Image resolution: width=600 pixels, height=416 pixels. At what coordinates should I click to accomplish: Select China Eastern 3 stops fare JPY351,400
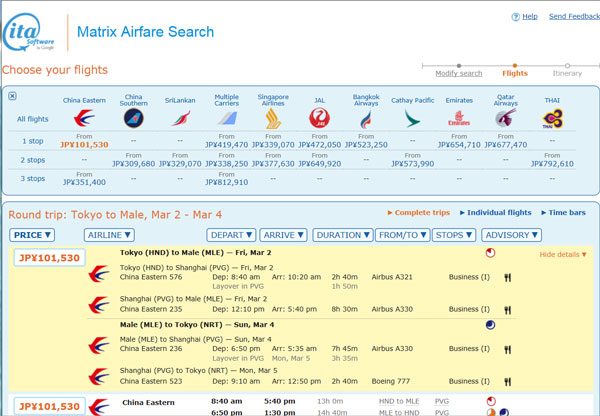(84, 183)
